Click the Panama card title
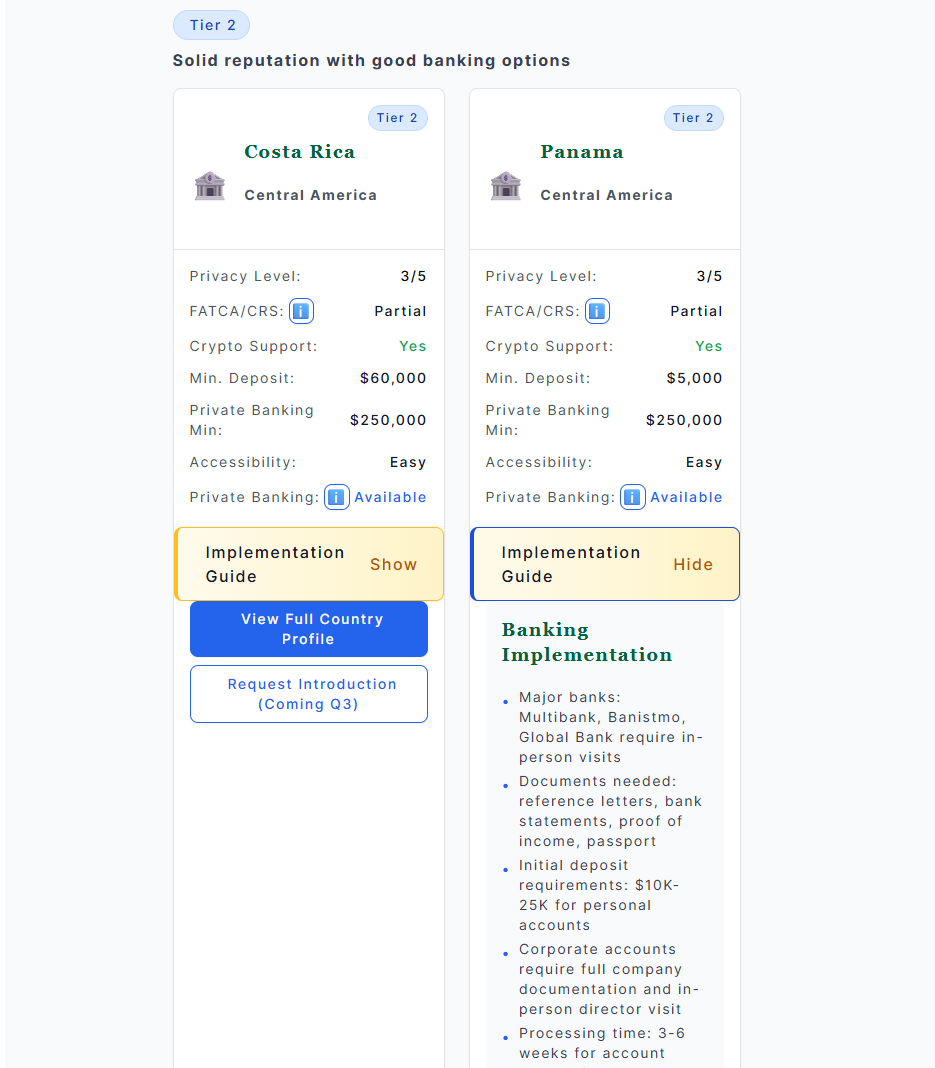The image size is (935, 1068). coord(582,151)
